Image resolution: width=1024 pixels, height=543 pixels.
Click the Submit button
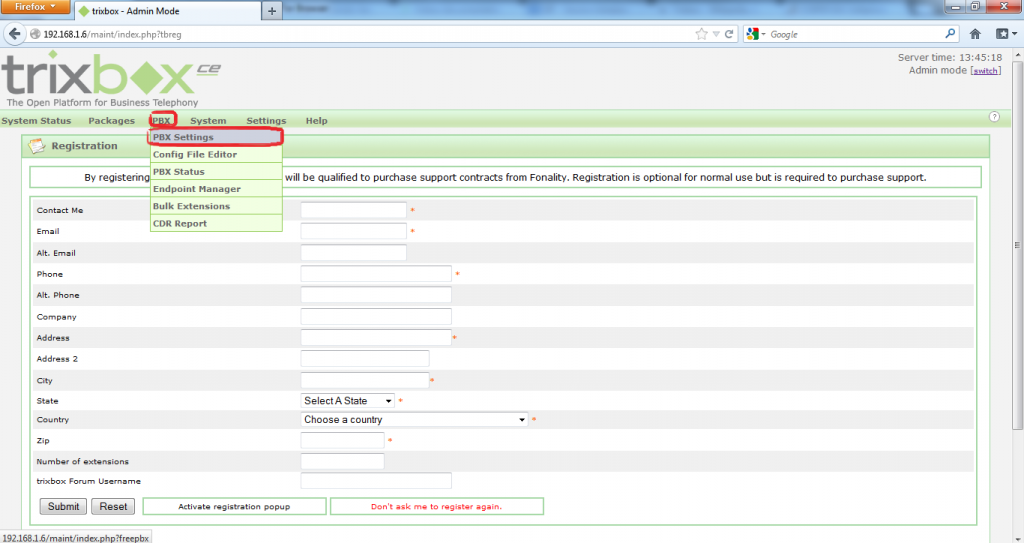(x=63, y=506)
